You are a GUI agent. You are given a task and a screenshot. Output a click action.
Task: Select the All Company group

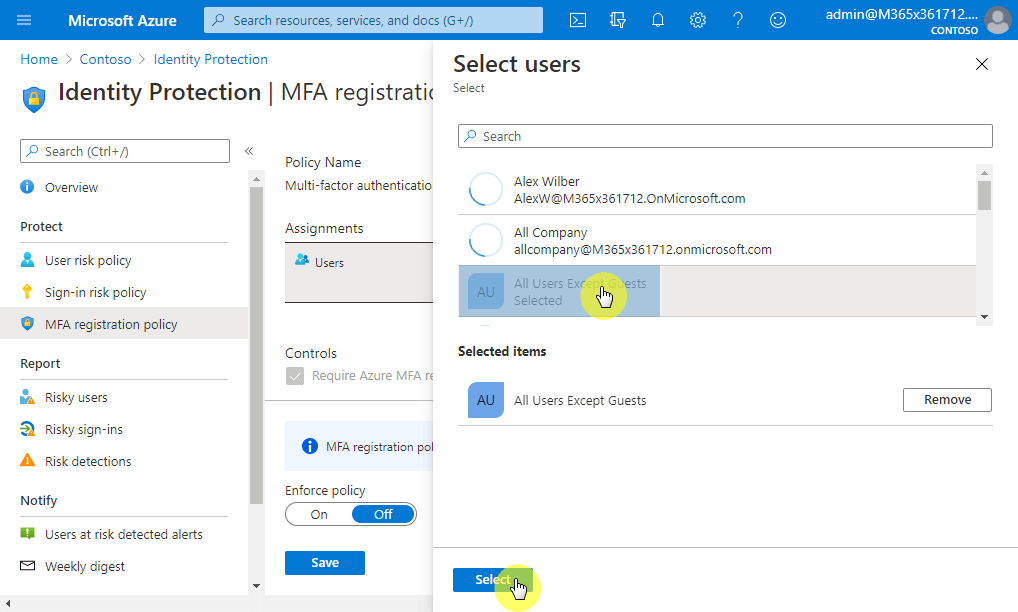[x=717, y=240]
